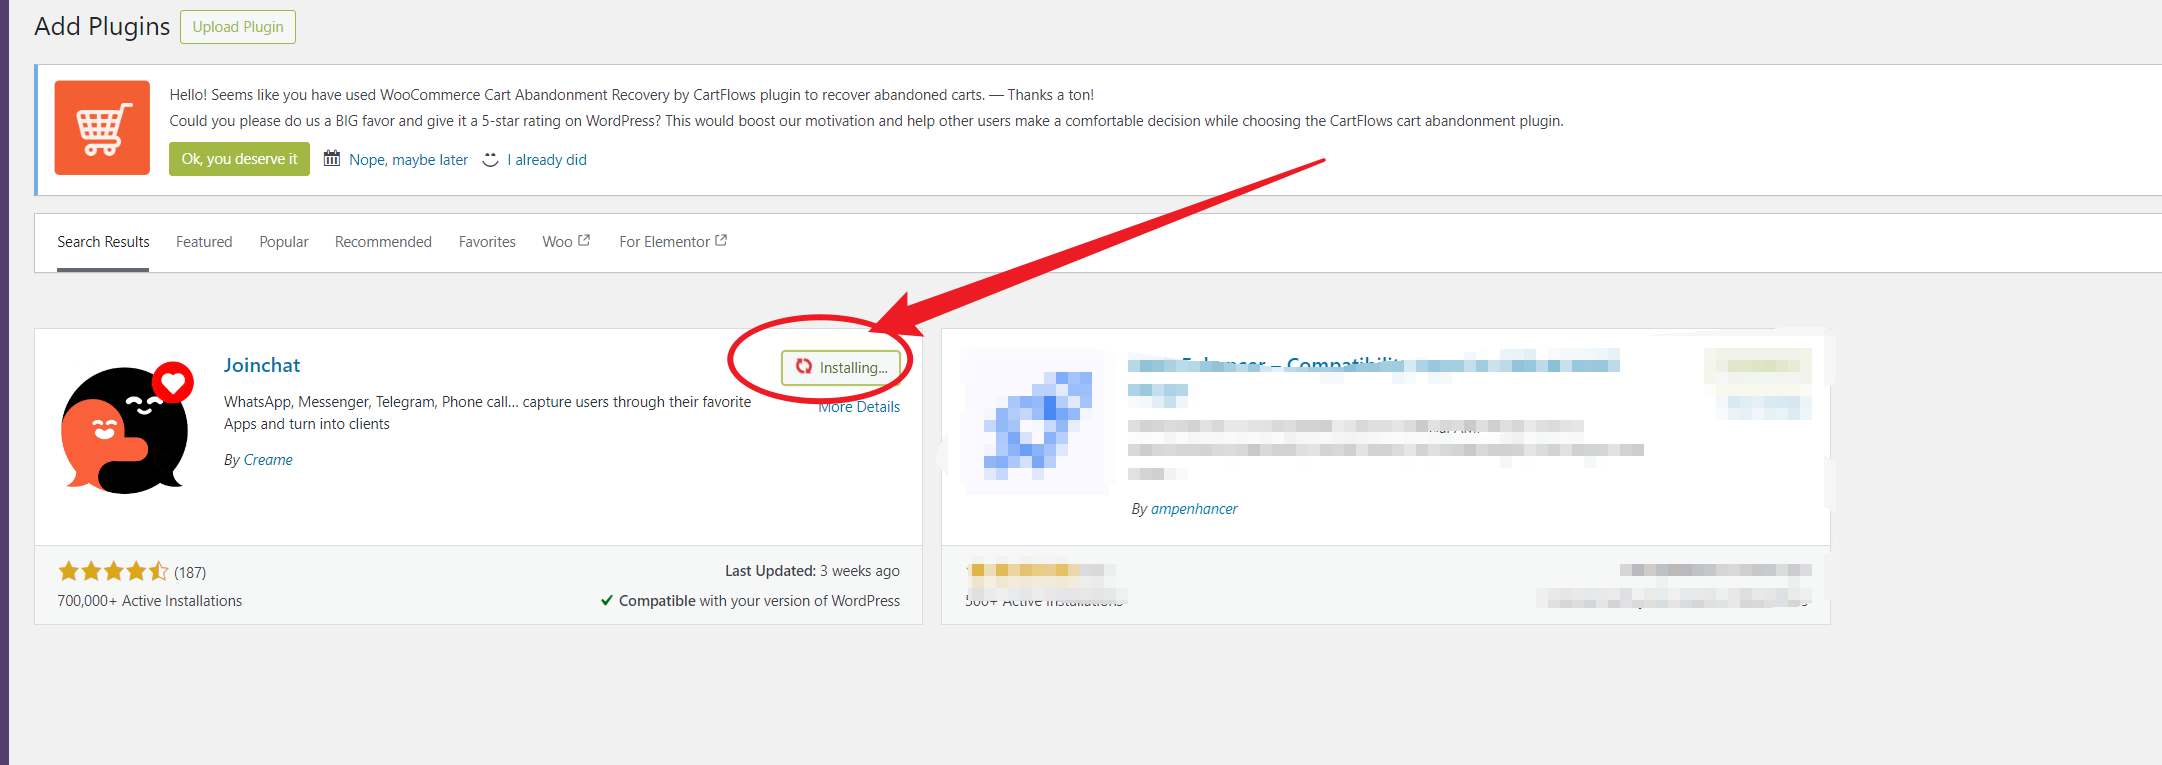
Task: Click the spinning icon in the Installing button
Action: pos(804,367)
